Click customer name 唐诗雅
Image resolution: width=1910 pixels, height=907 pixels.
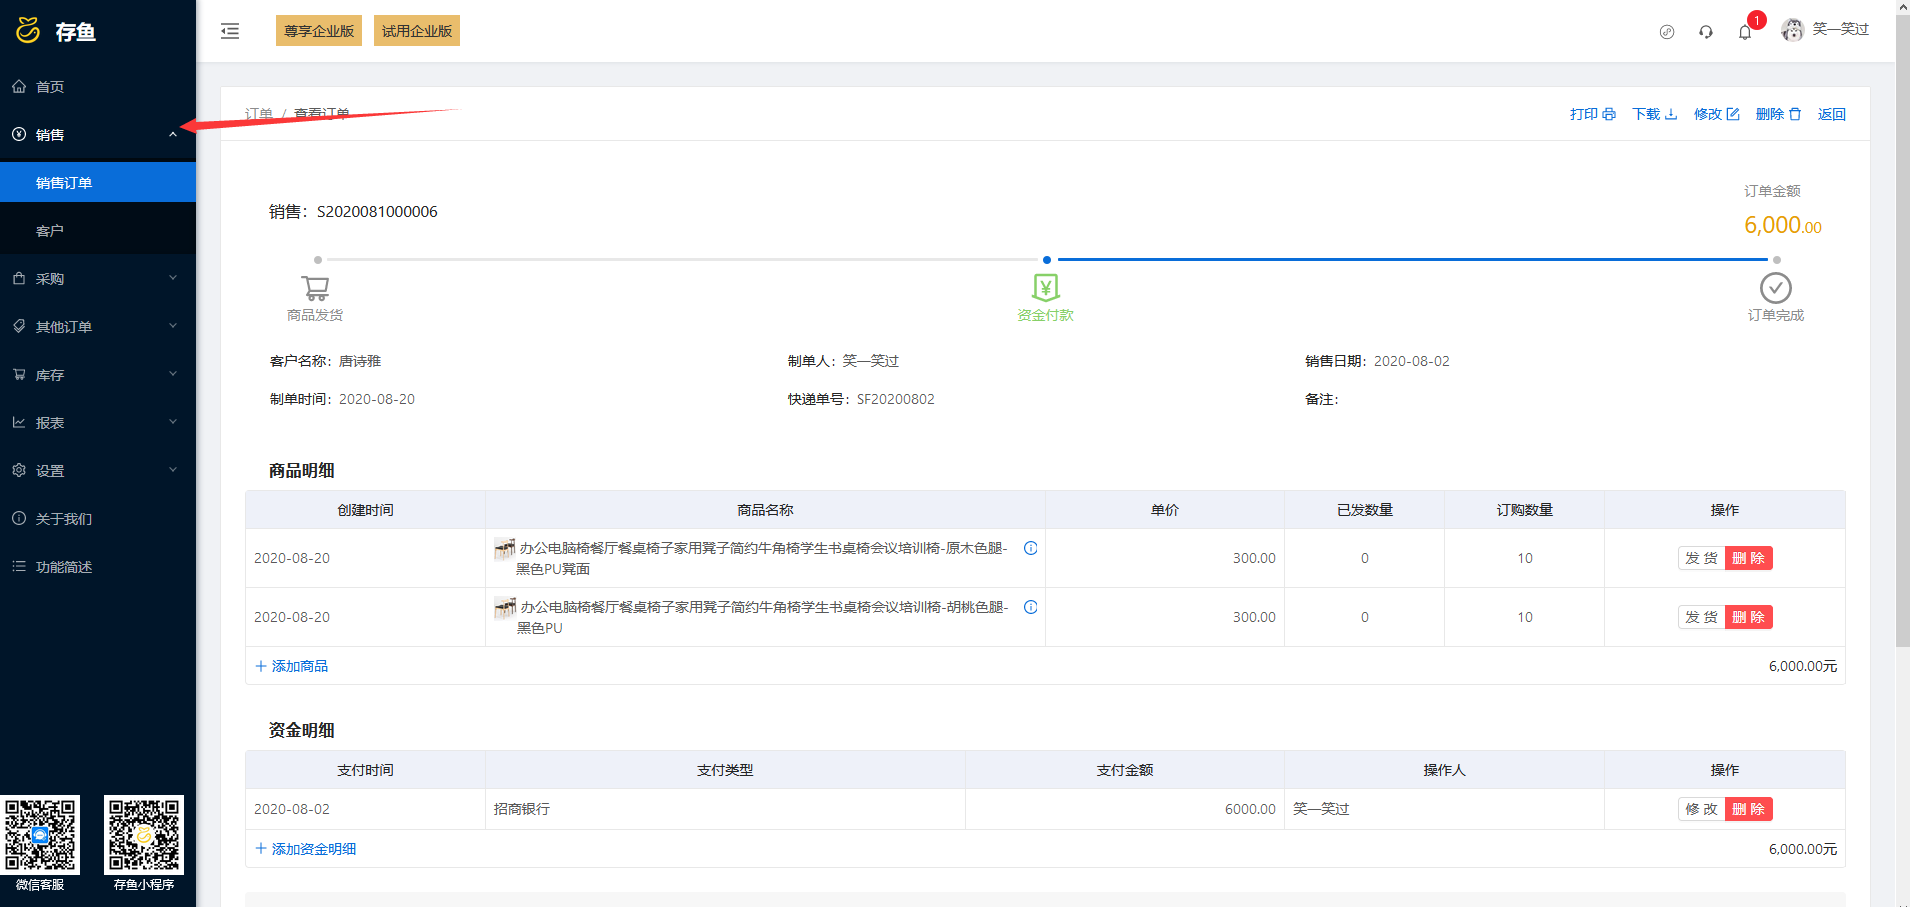click(x=360, y=361)
